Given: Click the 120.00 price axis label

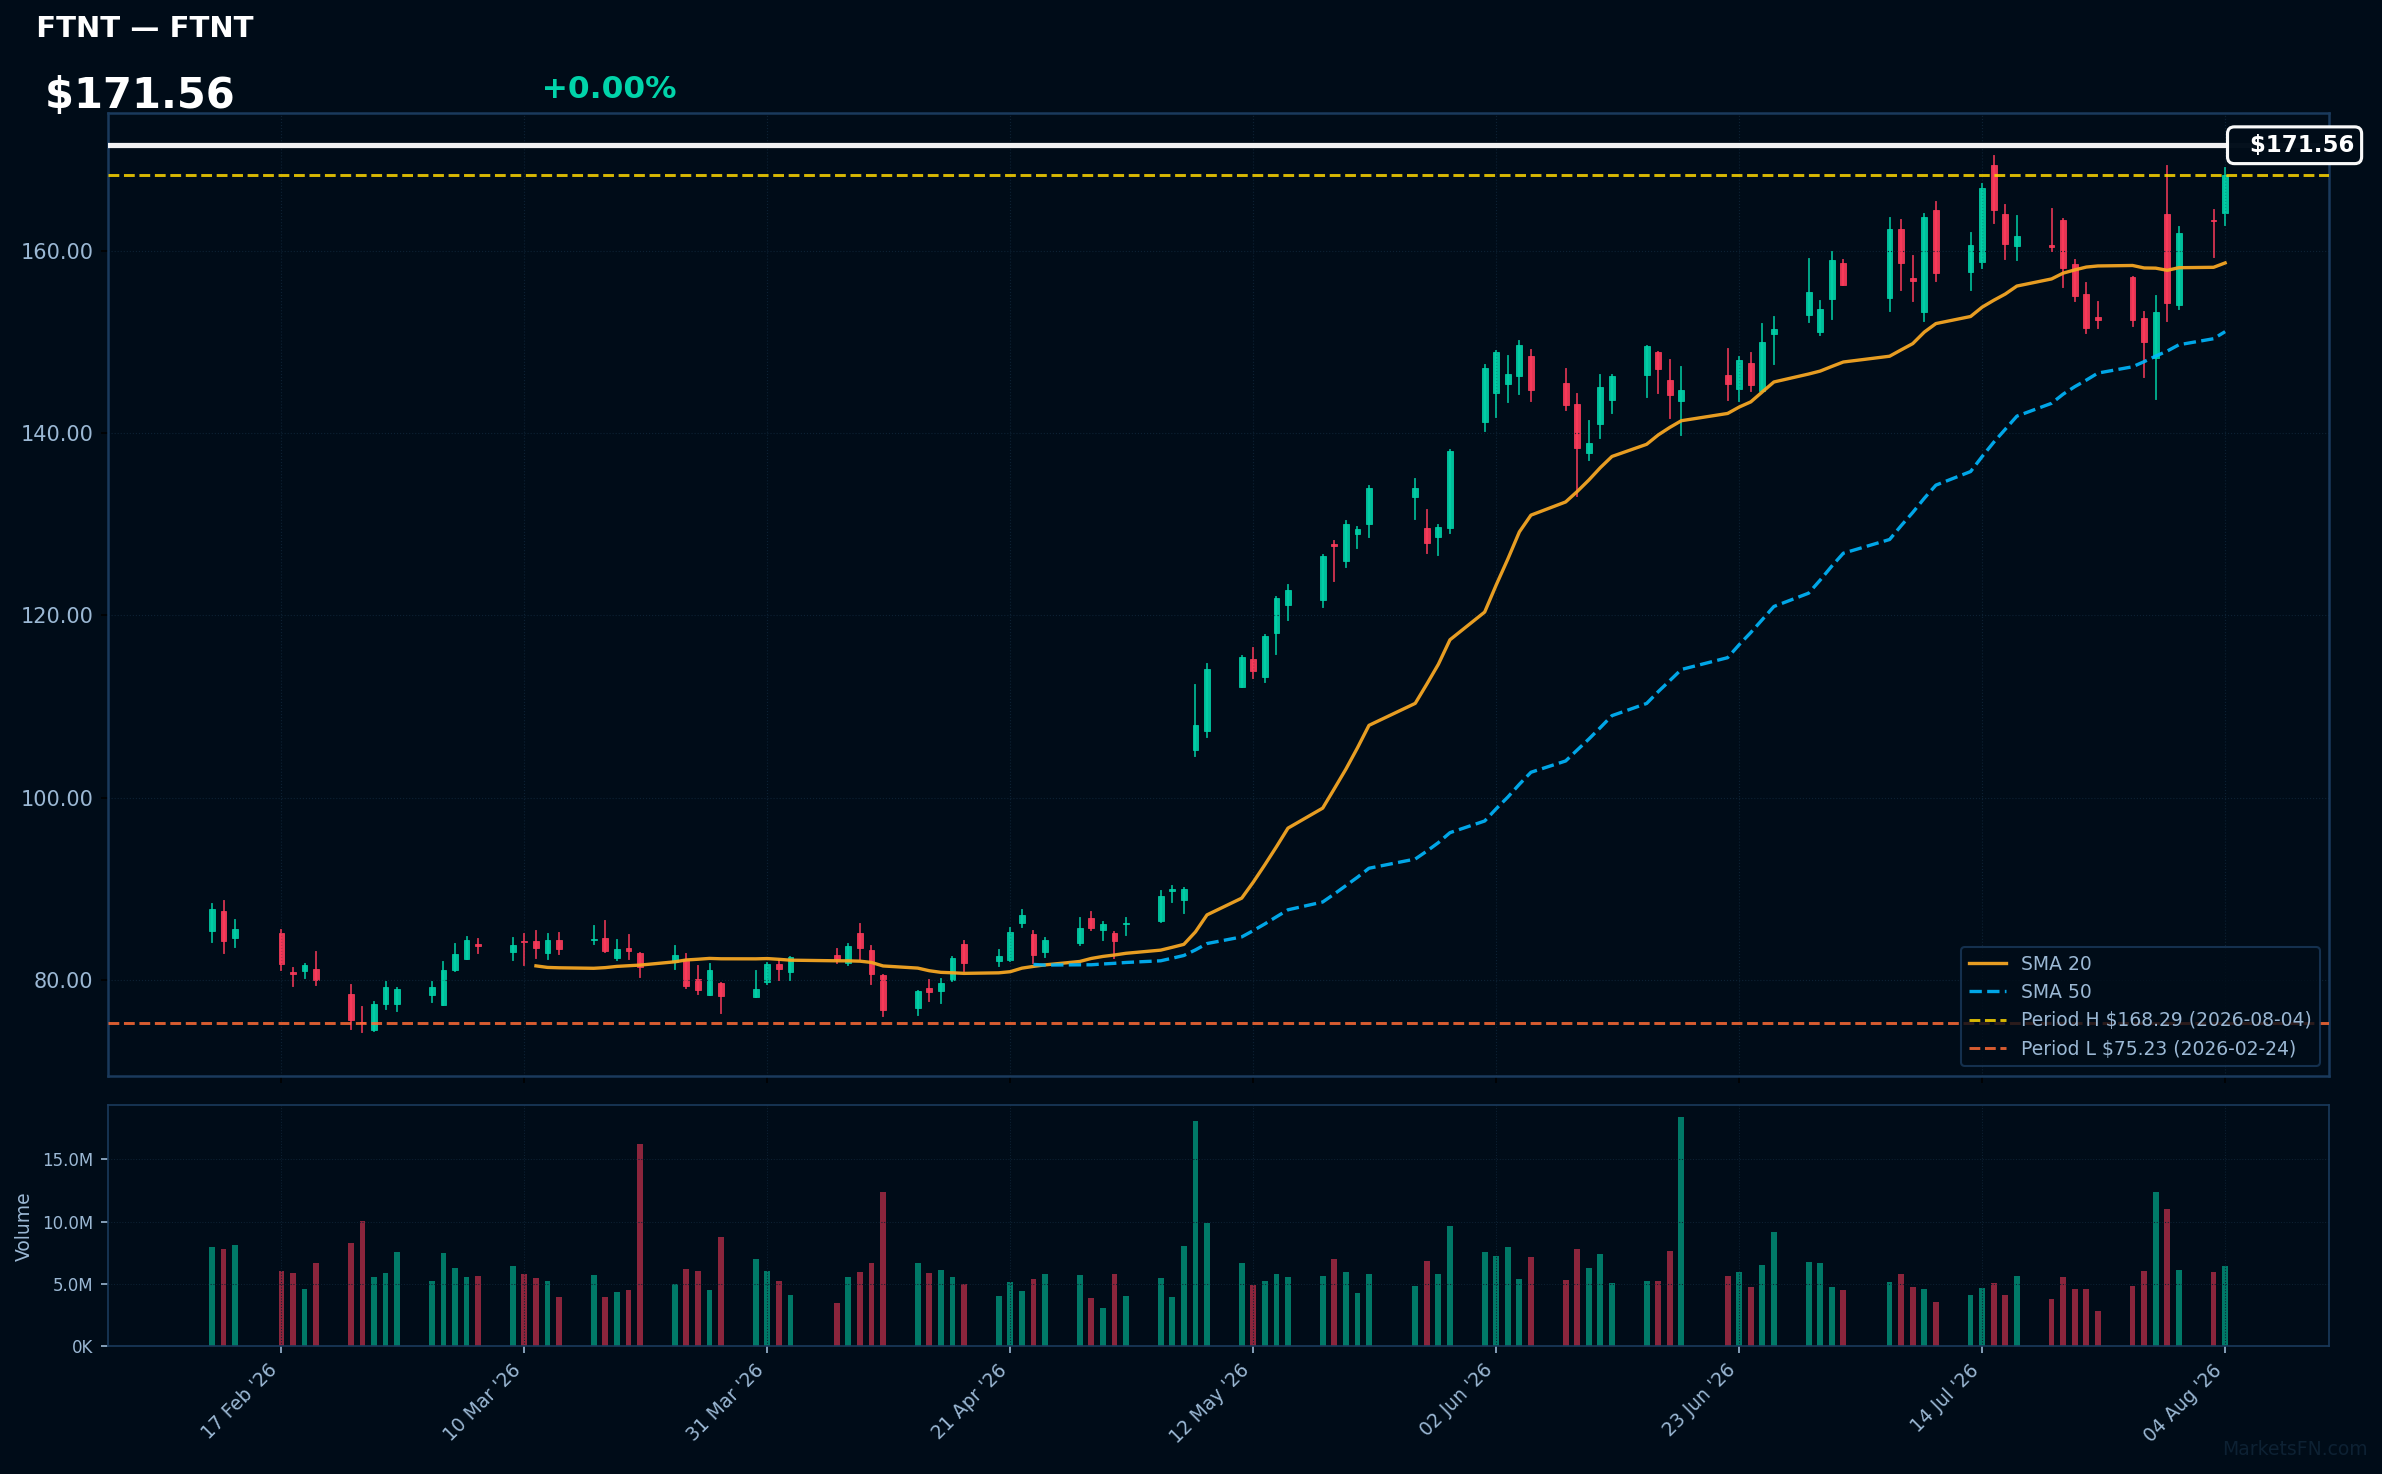Looking at the screenshot, I should pos(57,615).
